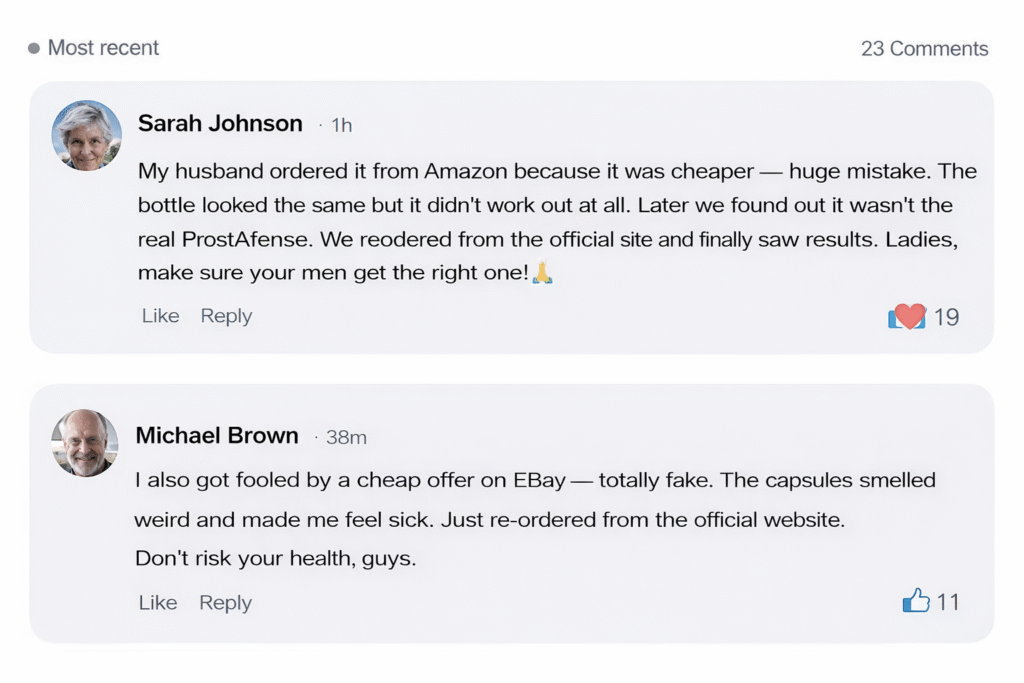View the 19 reactions on Sarah's comment
Screen dimensions: 1024x683
pyautogui.click(x=946, y=317)
